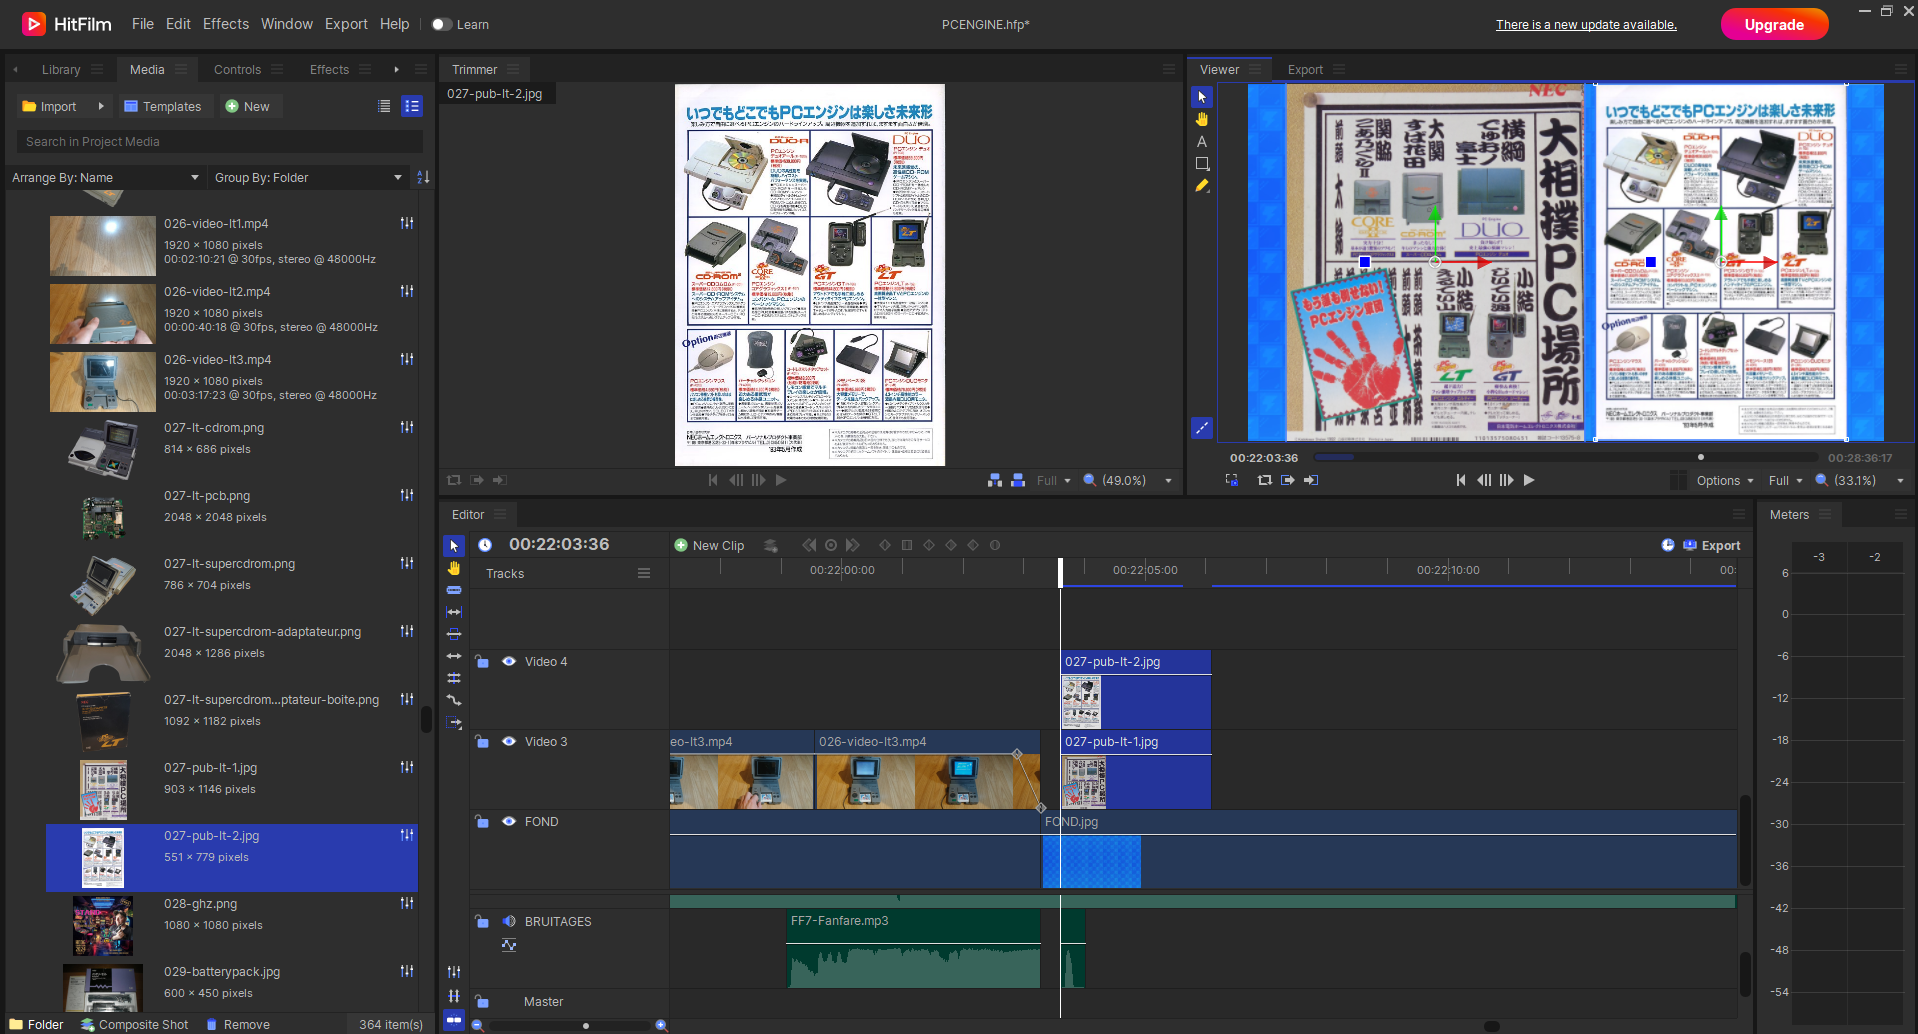This screenshot has height=1034, width=1918.
Task: Lock the Master track
Action: point(482,1001)
